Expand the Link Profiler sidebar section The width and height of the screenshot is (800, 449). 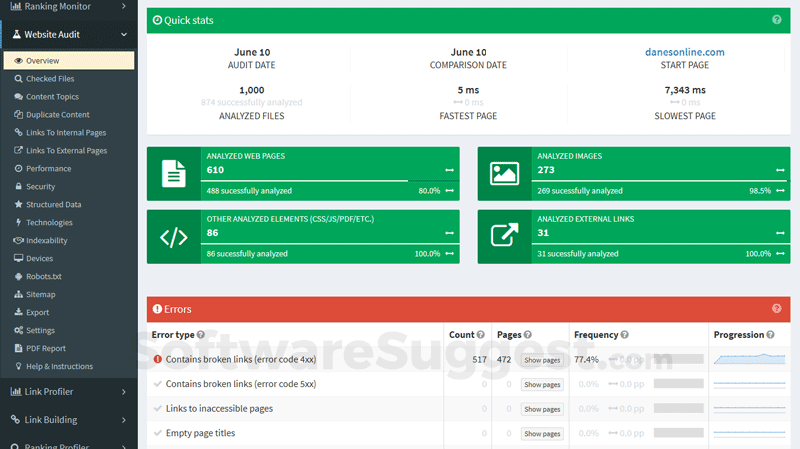tap(69, 392)
